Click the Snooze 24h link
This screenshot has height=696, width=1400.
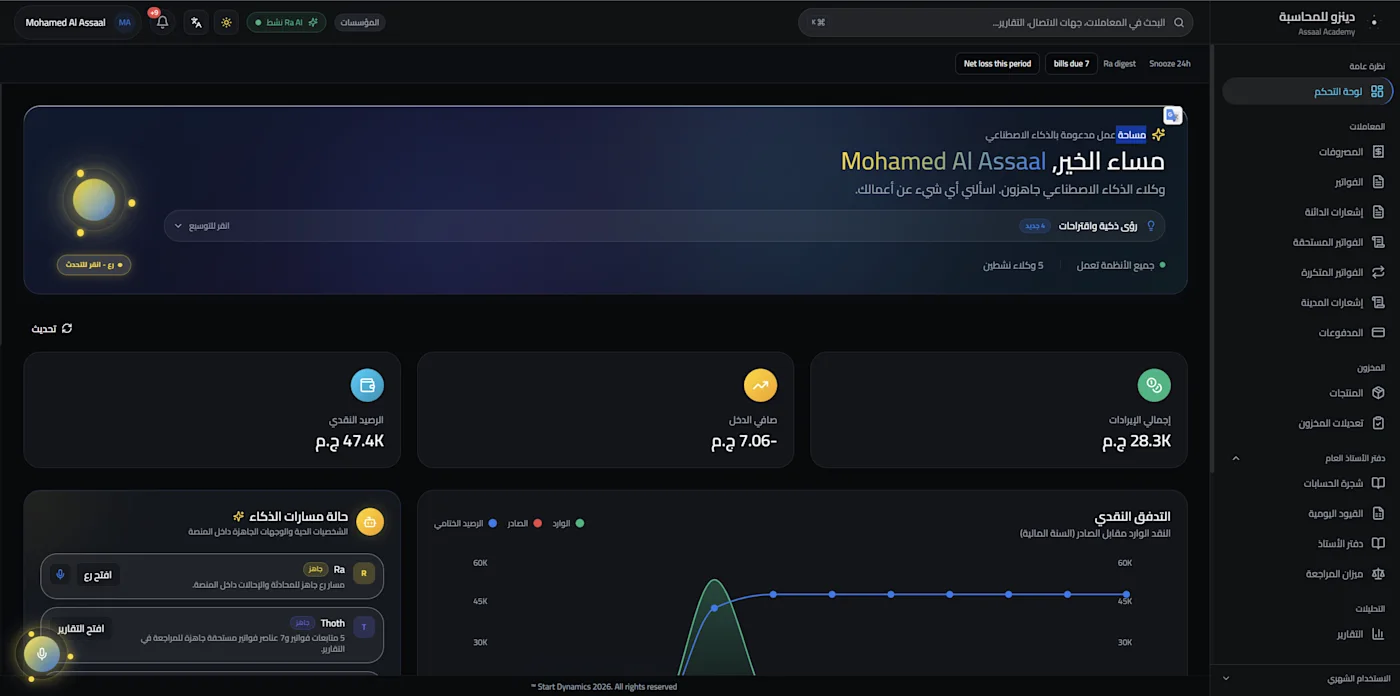coord(1169,64)
